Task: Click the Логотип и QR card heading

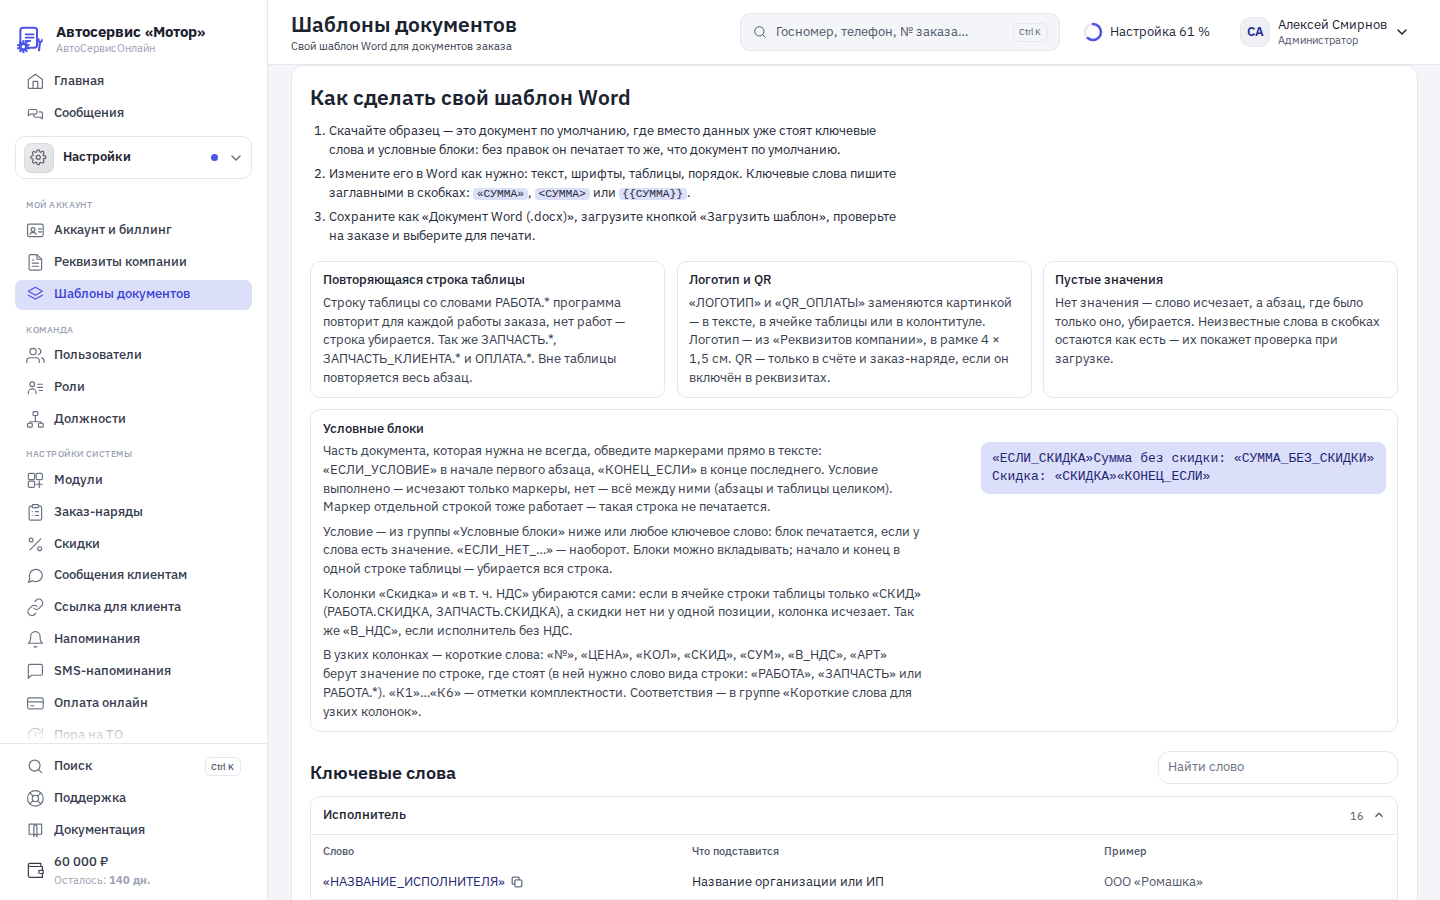Action: pos(730,280)
